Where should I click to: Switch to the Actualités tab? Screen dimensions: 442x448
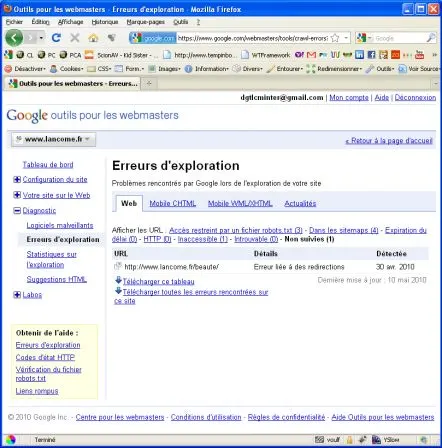tap(300, 203)
